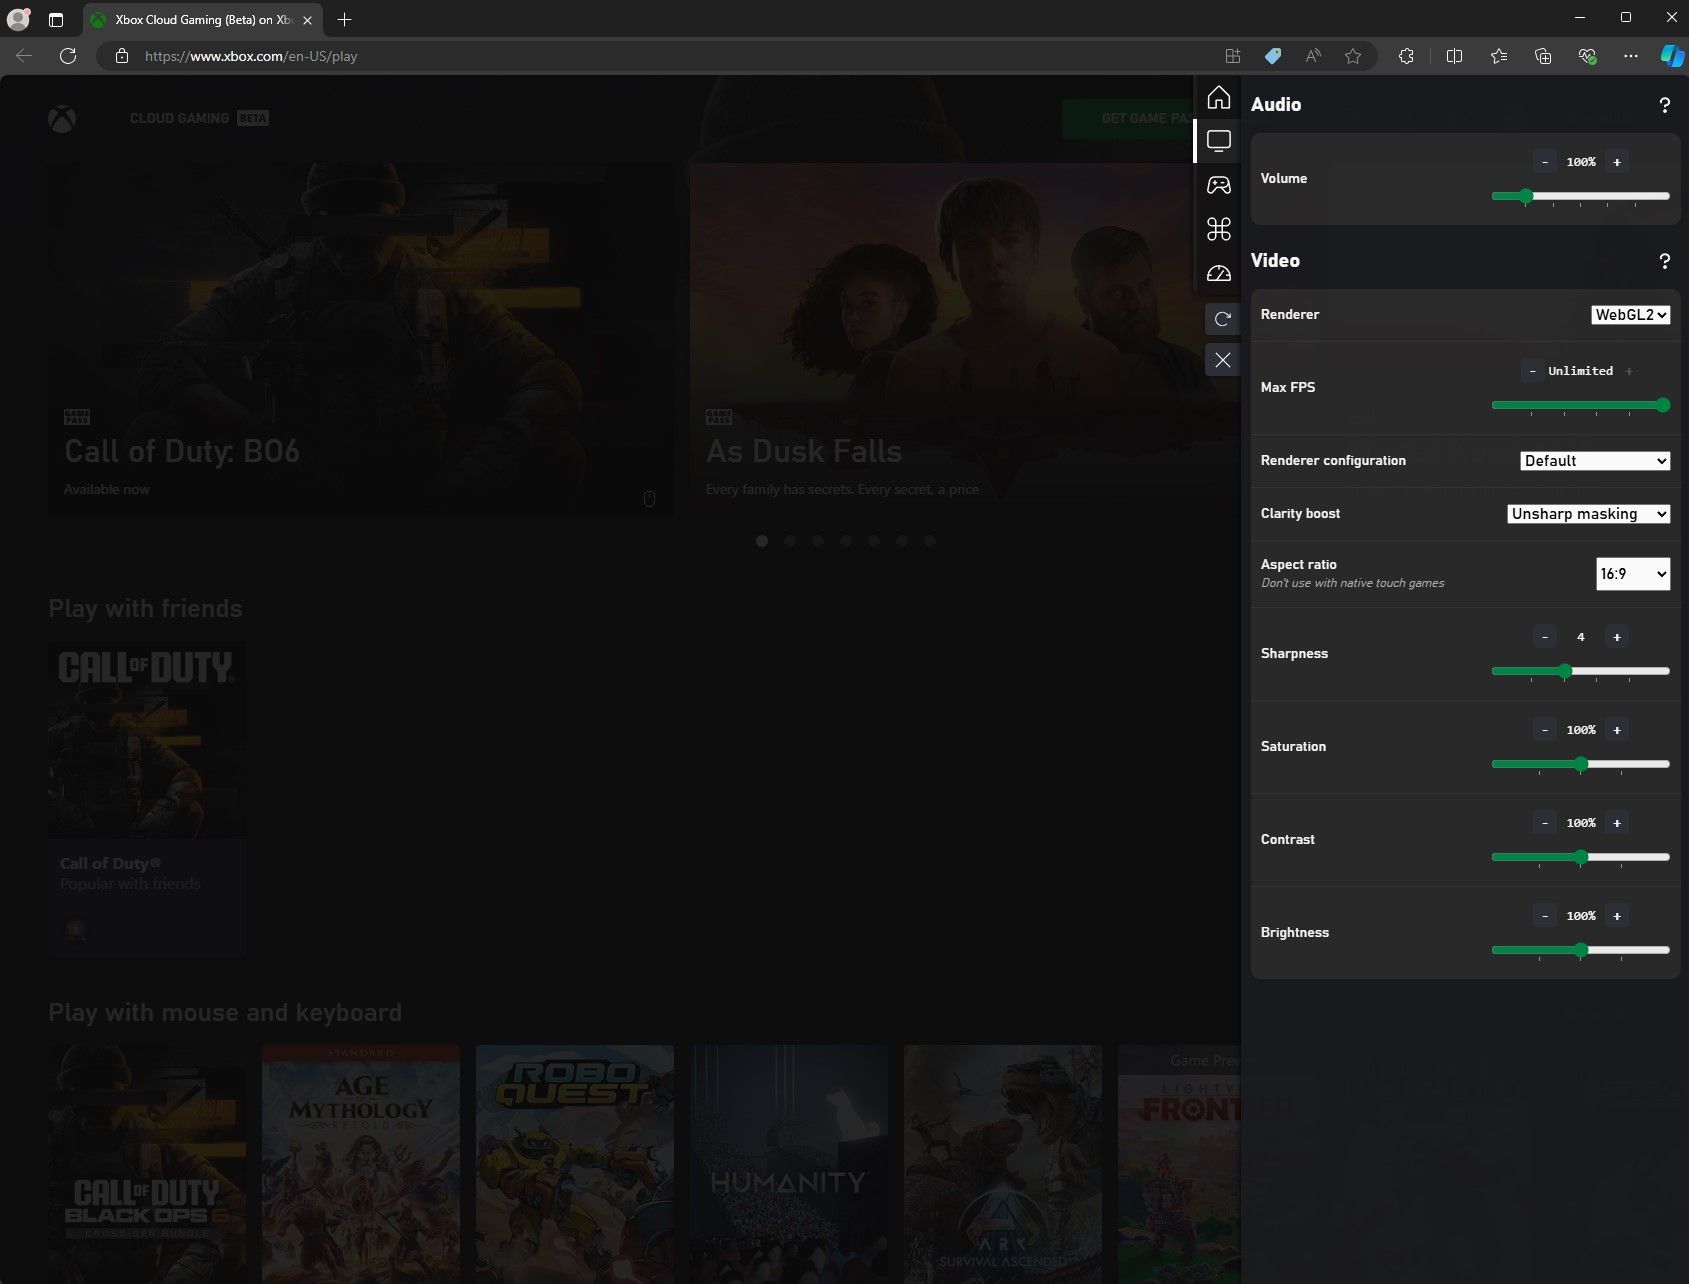The image size is (1689, 1284).
Task: Open the Renderer dropdown WebGL2
Action: tap(1631, 315)
